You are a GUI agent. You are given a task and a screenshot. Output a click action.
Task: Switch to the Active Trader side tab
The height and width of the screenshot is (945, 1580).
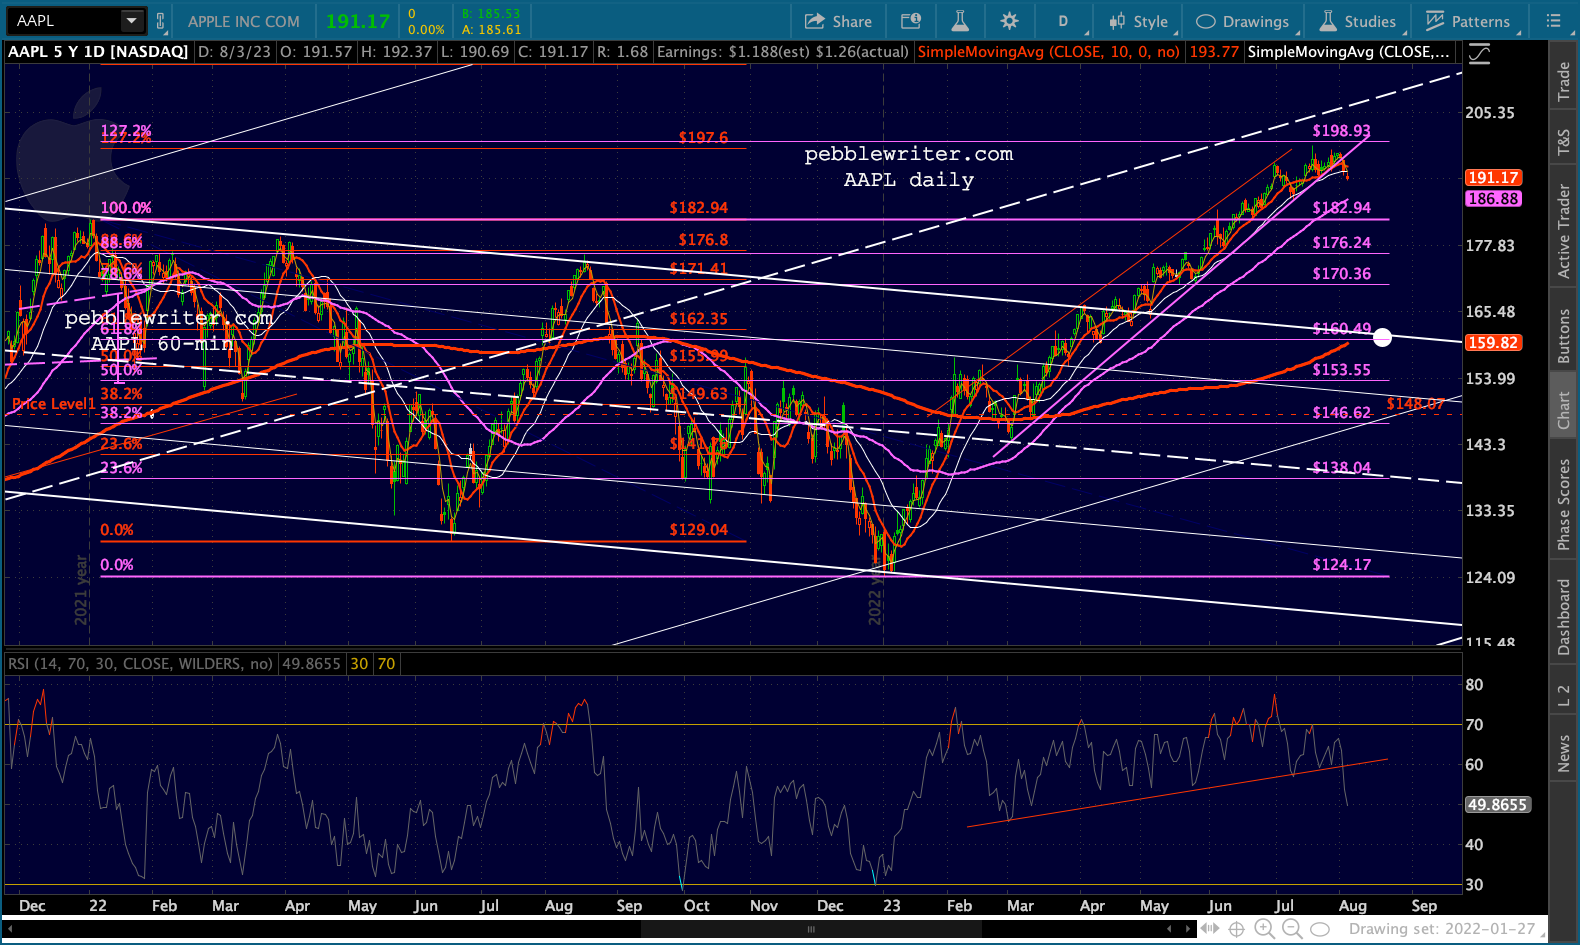[x=1564, y=231]
